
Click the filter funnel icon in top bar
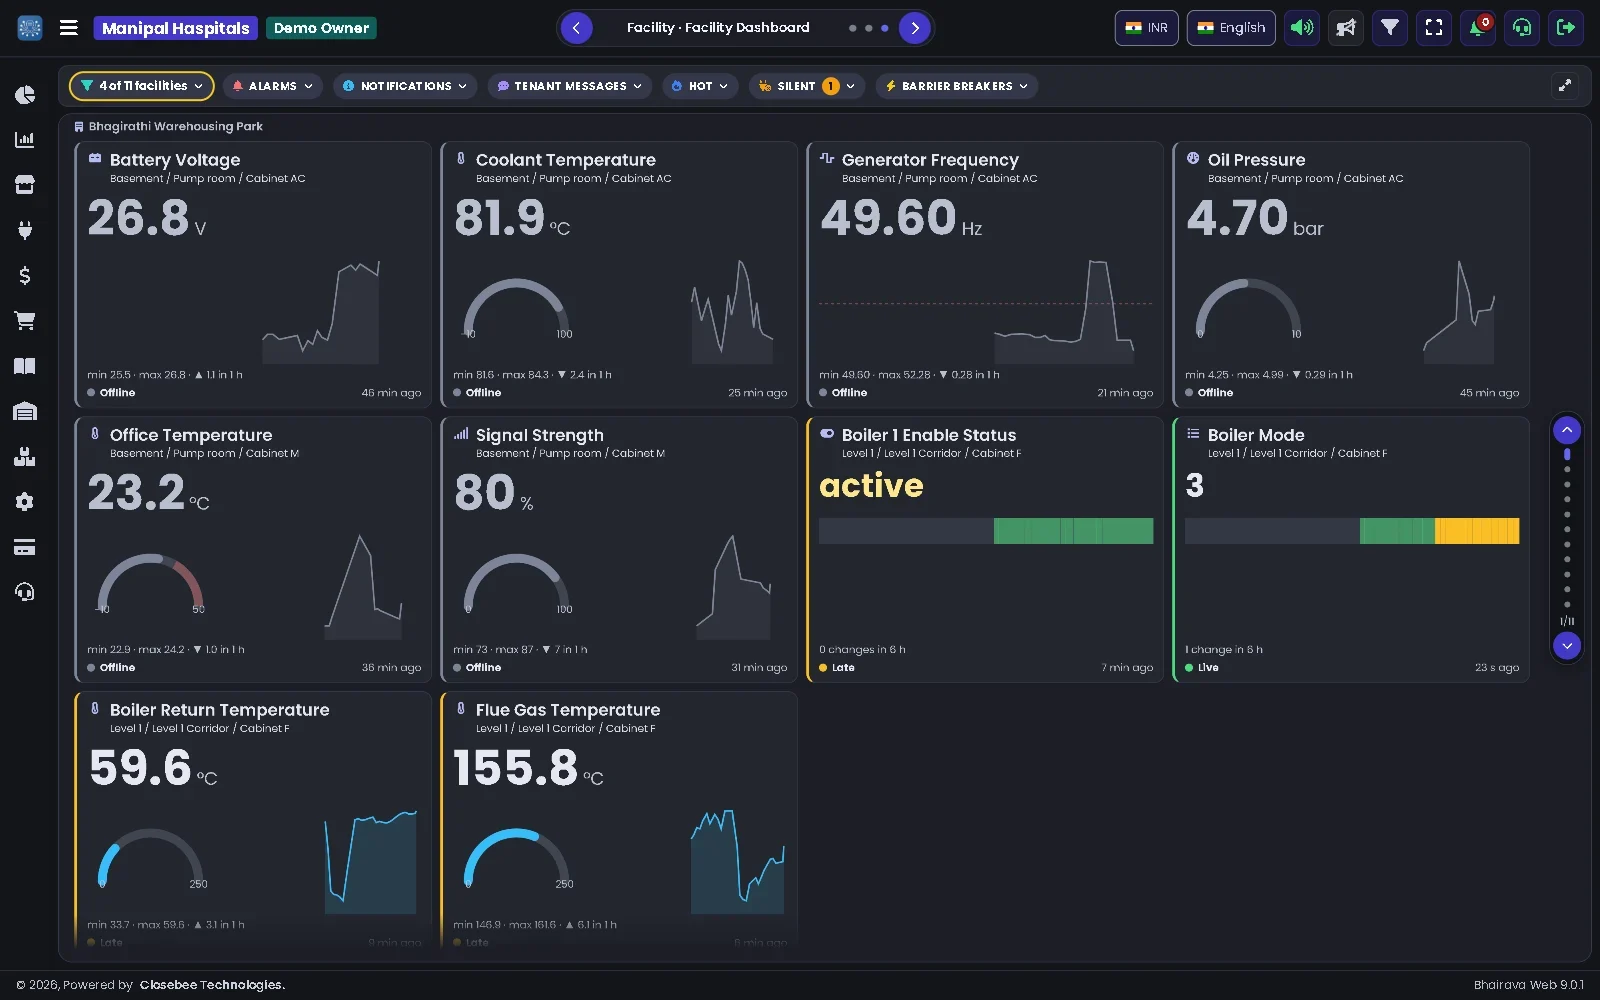coord(1390,28)
